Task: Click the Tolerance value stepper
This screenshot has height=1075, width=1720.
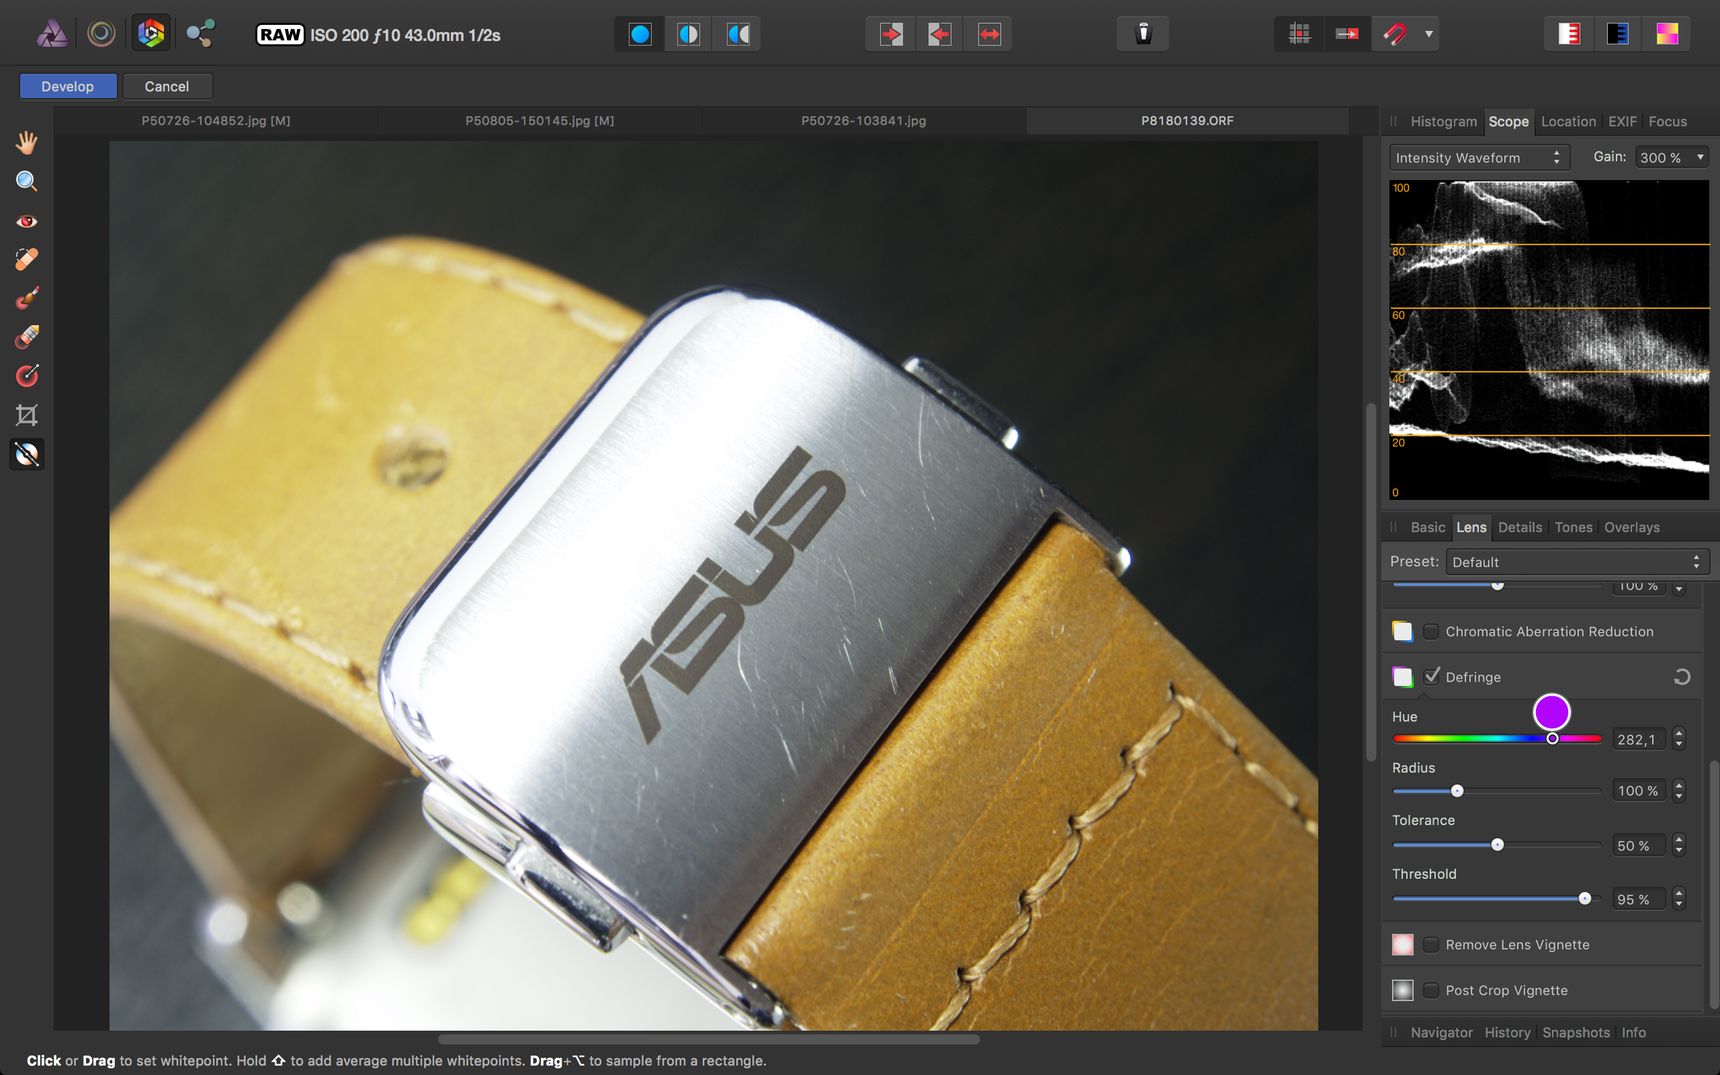Action: (1679, 845)
